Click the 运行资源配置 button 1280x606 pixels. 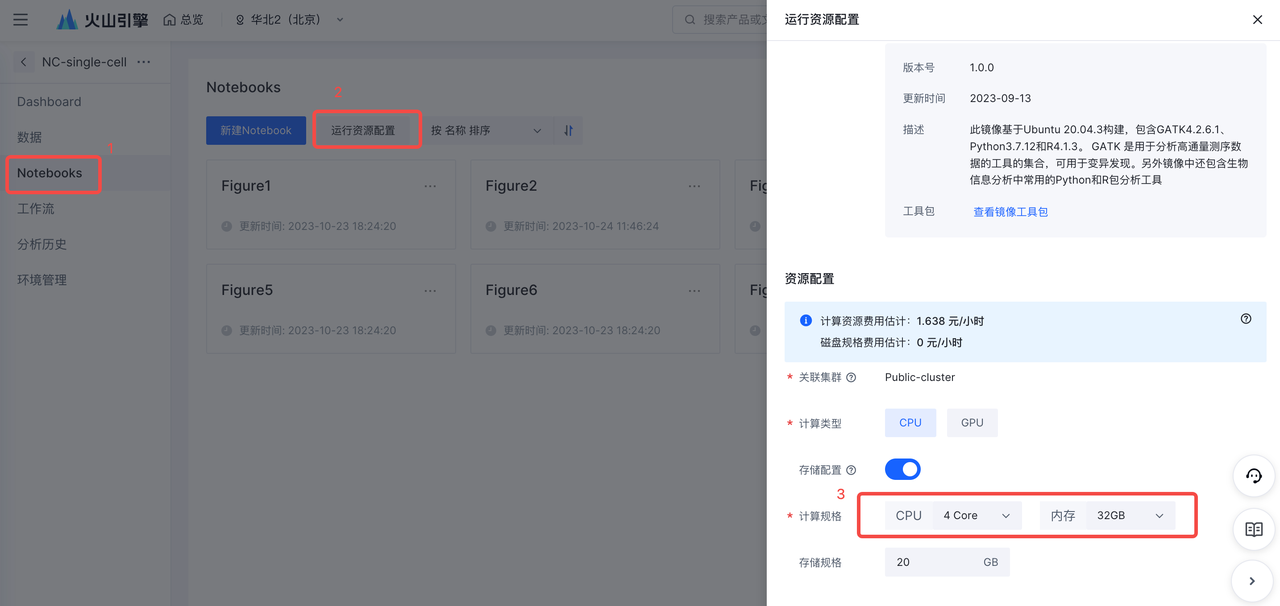pyautogui.click(x=363, y=130)
